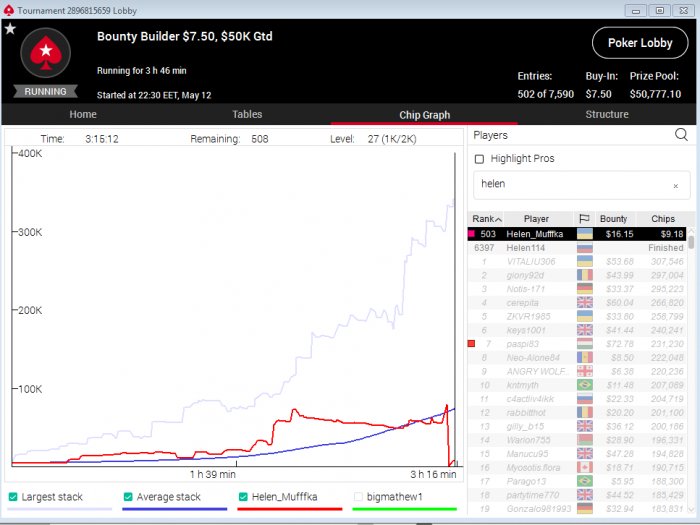Toggle the Highlight Pros checkbox
This screenshot has height=525, width=700.
point(479,159)
